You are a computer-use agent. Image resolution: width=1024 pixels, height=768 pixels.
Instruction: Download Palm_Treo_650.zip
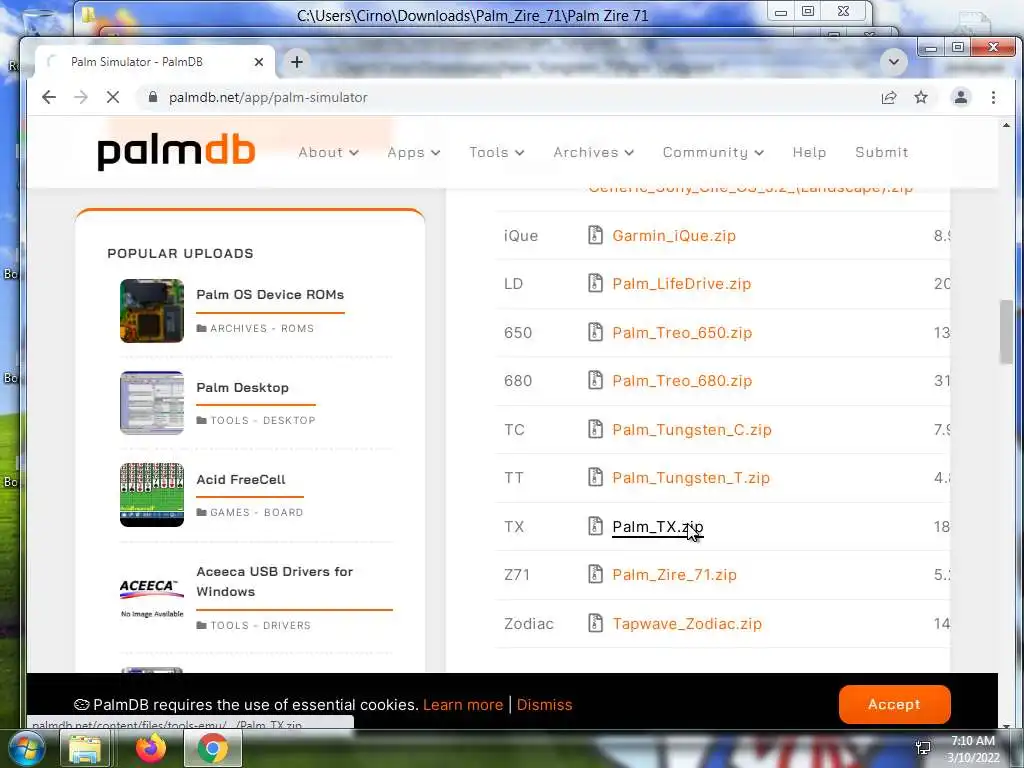pos(682,332)
